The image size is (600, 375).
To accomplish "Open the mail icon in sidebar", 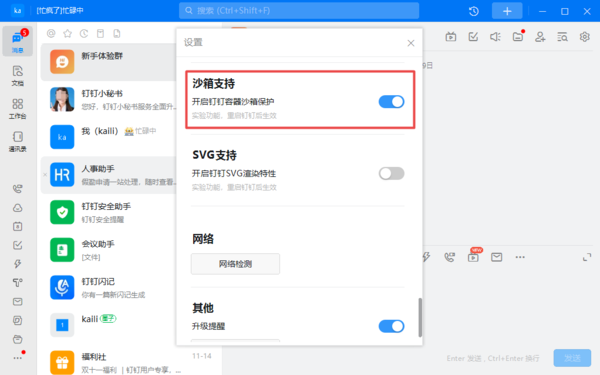I will click(18, 302).
